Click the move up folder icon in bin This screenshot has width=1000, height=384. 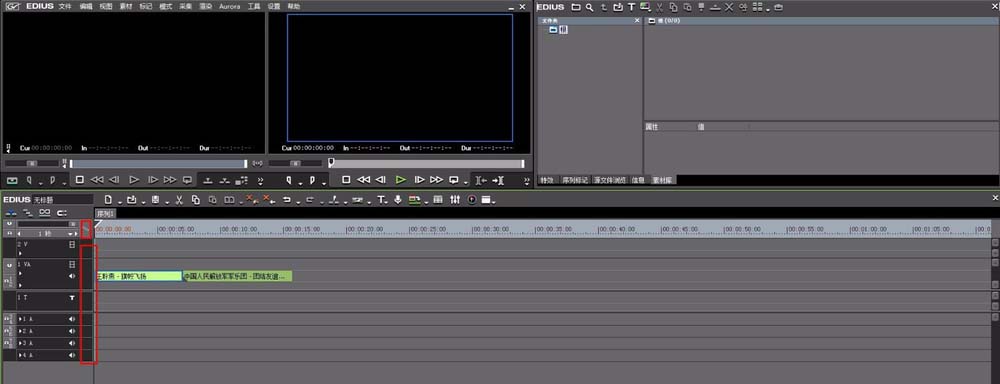[604, 7]
